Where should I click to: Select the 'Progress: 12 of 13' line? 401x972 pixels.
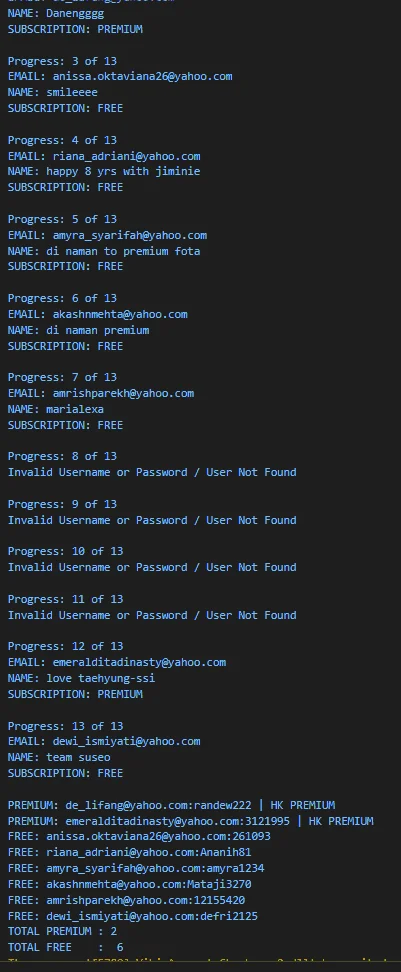(65, 646)
